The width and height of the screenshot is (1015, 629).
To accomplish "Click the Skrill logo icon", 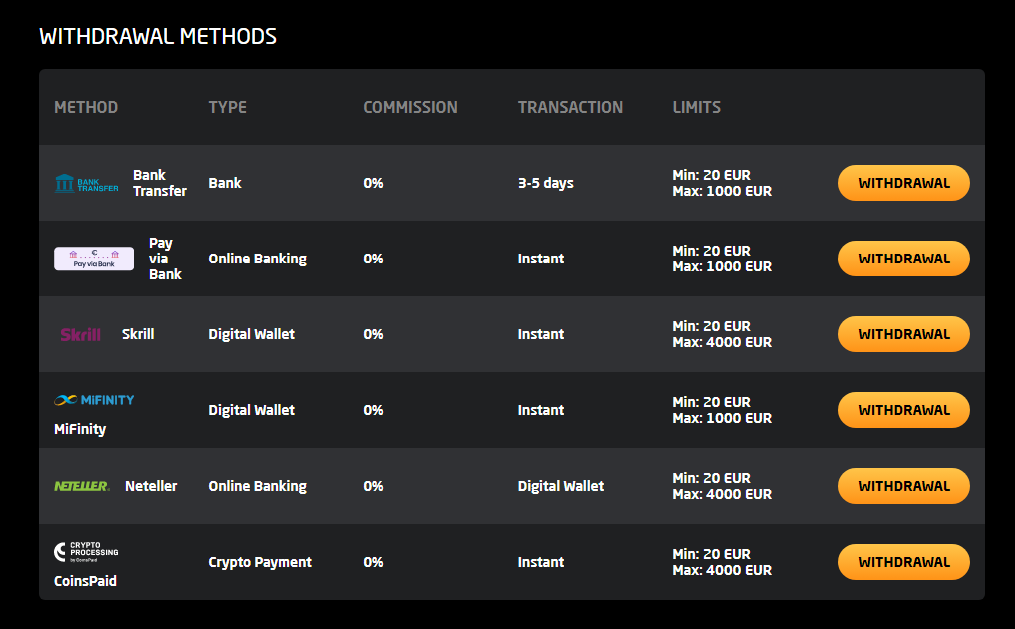I will tap(80, 334).
